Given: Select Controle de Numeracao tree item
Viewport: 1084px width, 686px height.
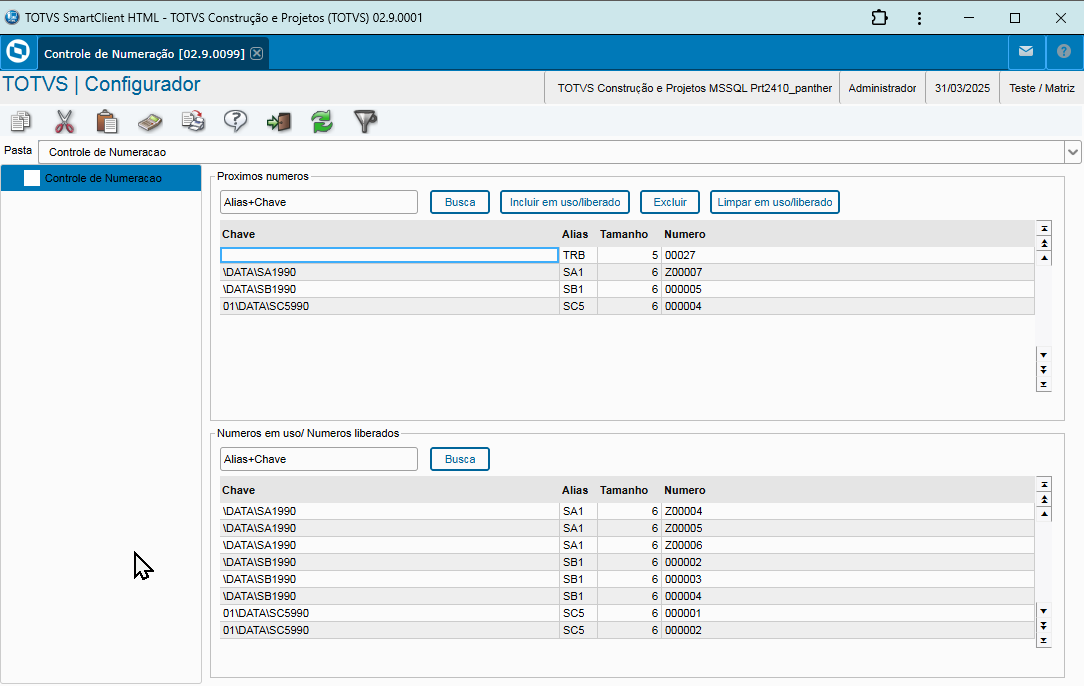Looking at the screenshot, I should click(103, 178).
